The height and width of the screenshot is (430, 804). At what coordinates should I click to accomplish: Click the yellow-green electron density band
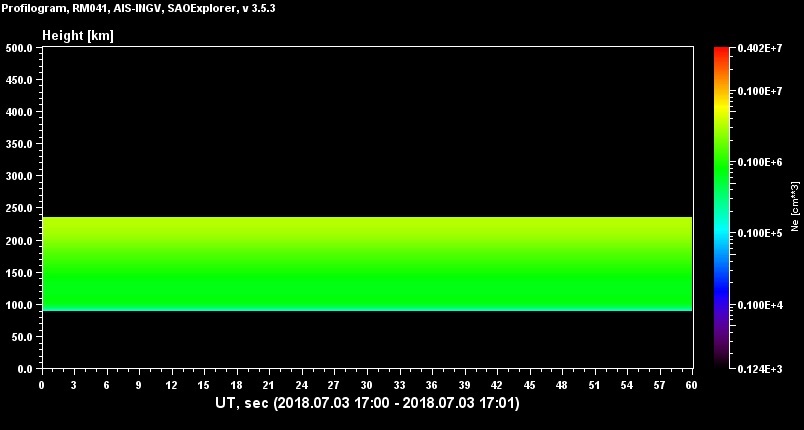click(x=367, y=240)
